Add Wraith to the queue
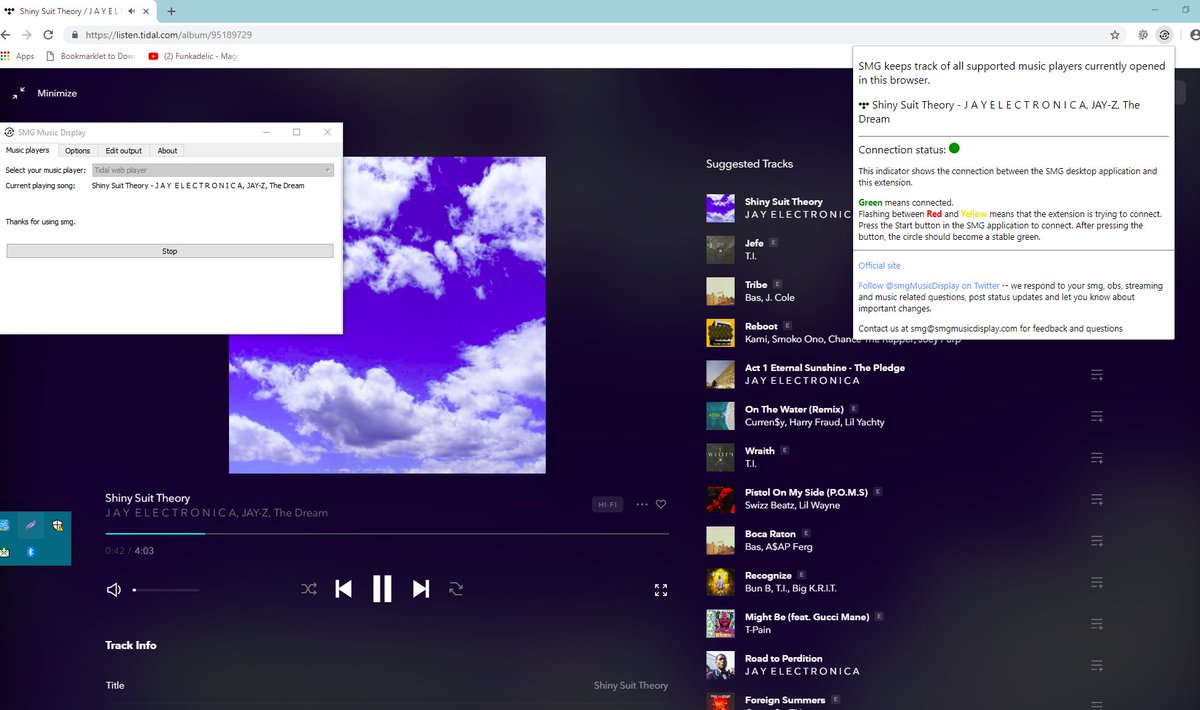This screenshot has width=1200, height=710. coord(1096,458)
